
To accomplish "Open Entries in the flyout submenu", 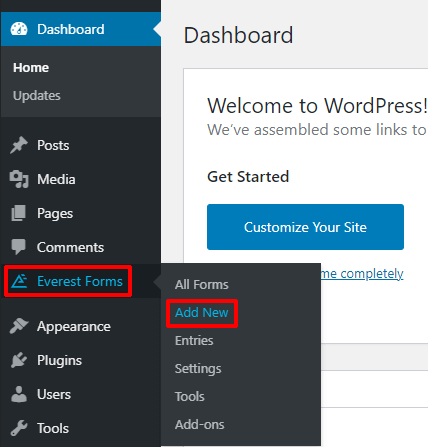I will coord(194,340).
